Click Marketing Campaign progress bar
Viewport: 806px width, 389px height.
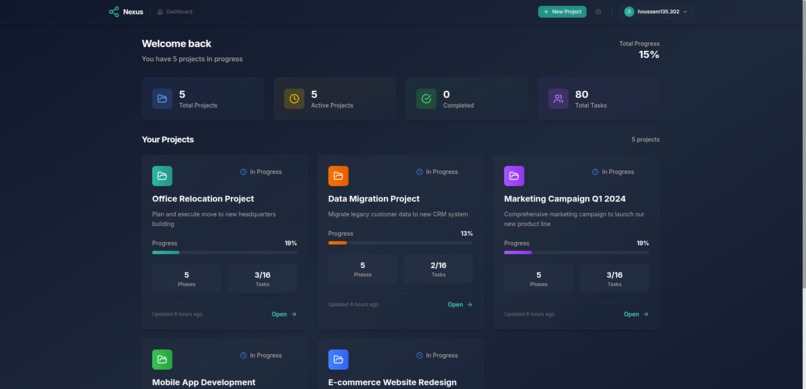click(x=576, y=252)
